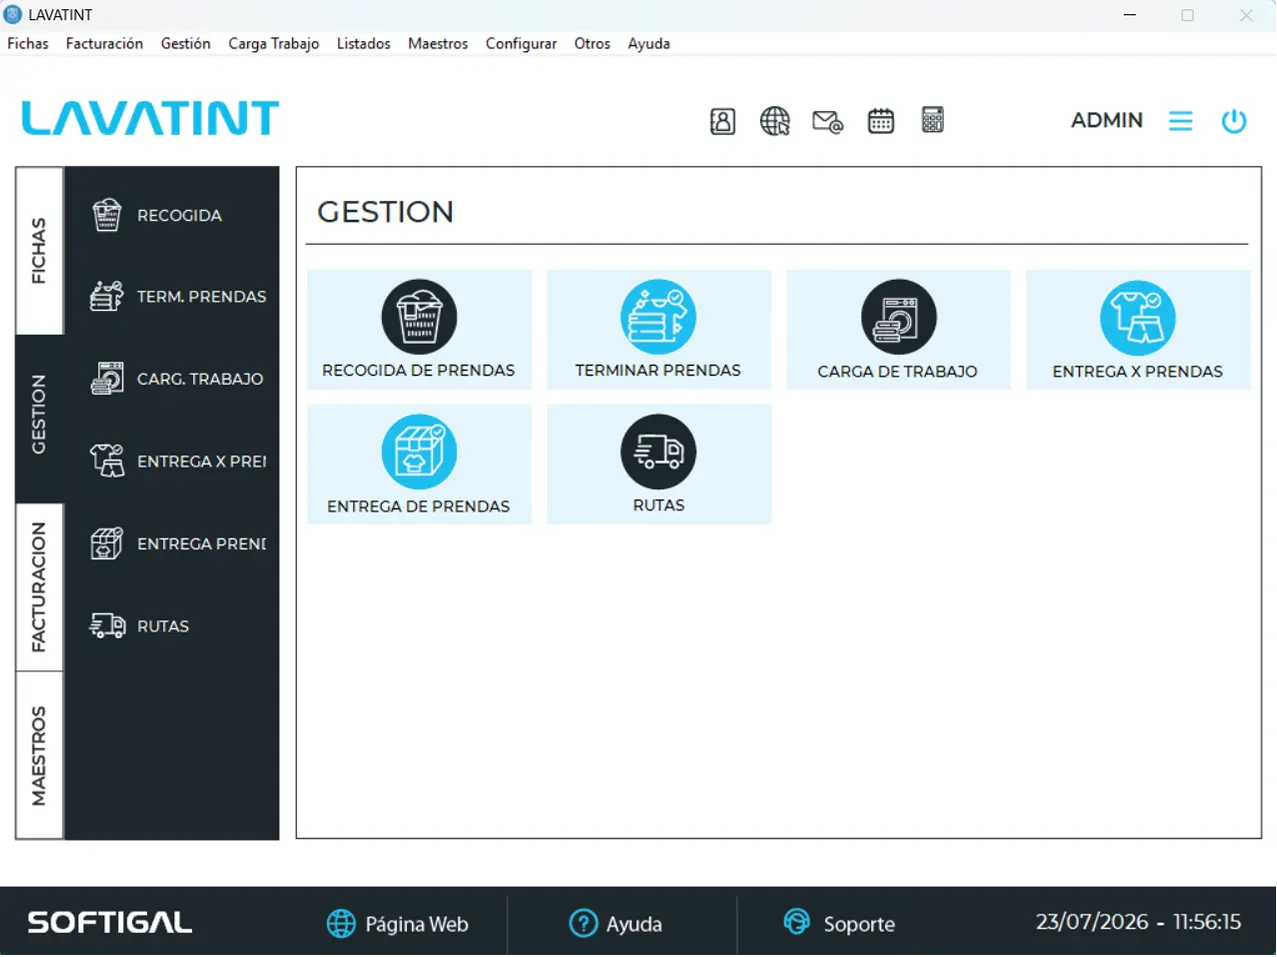Open the Gestión menu
This screenshot has width=1277, height=957.
186,44
